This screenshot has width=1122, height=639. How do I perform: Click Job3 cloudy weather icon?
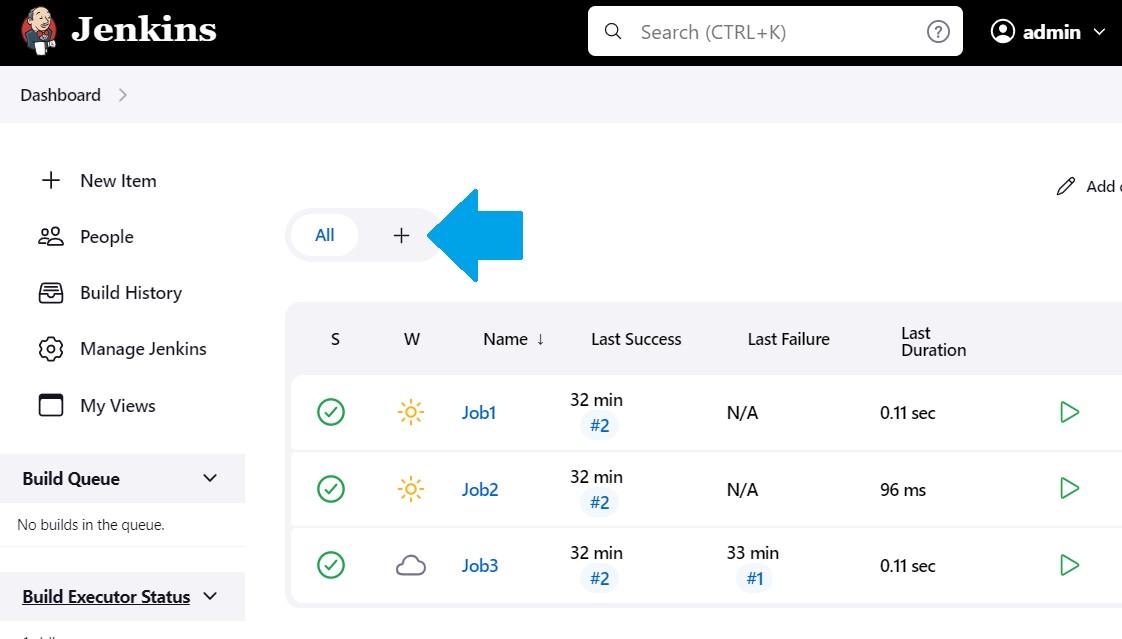point(411,565)
